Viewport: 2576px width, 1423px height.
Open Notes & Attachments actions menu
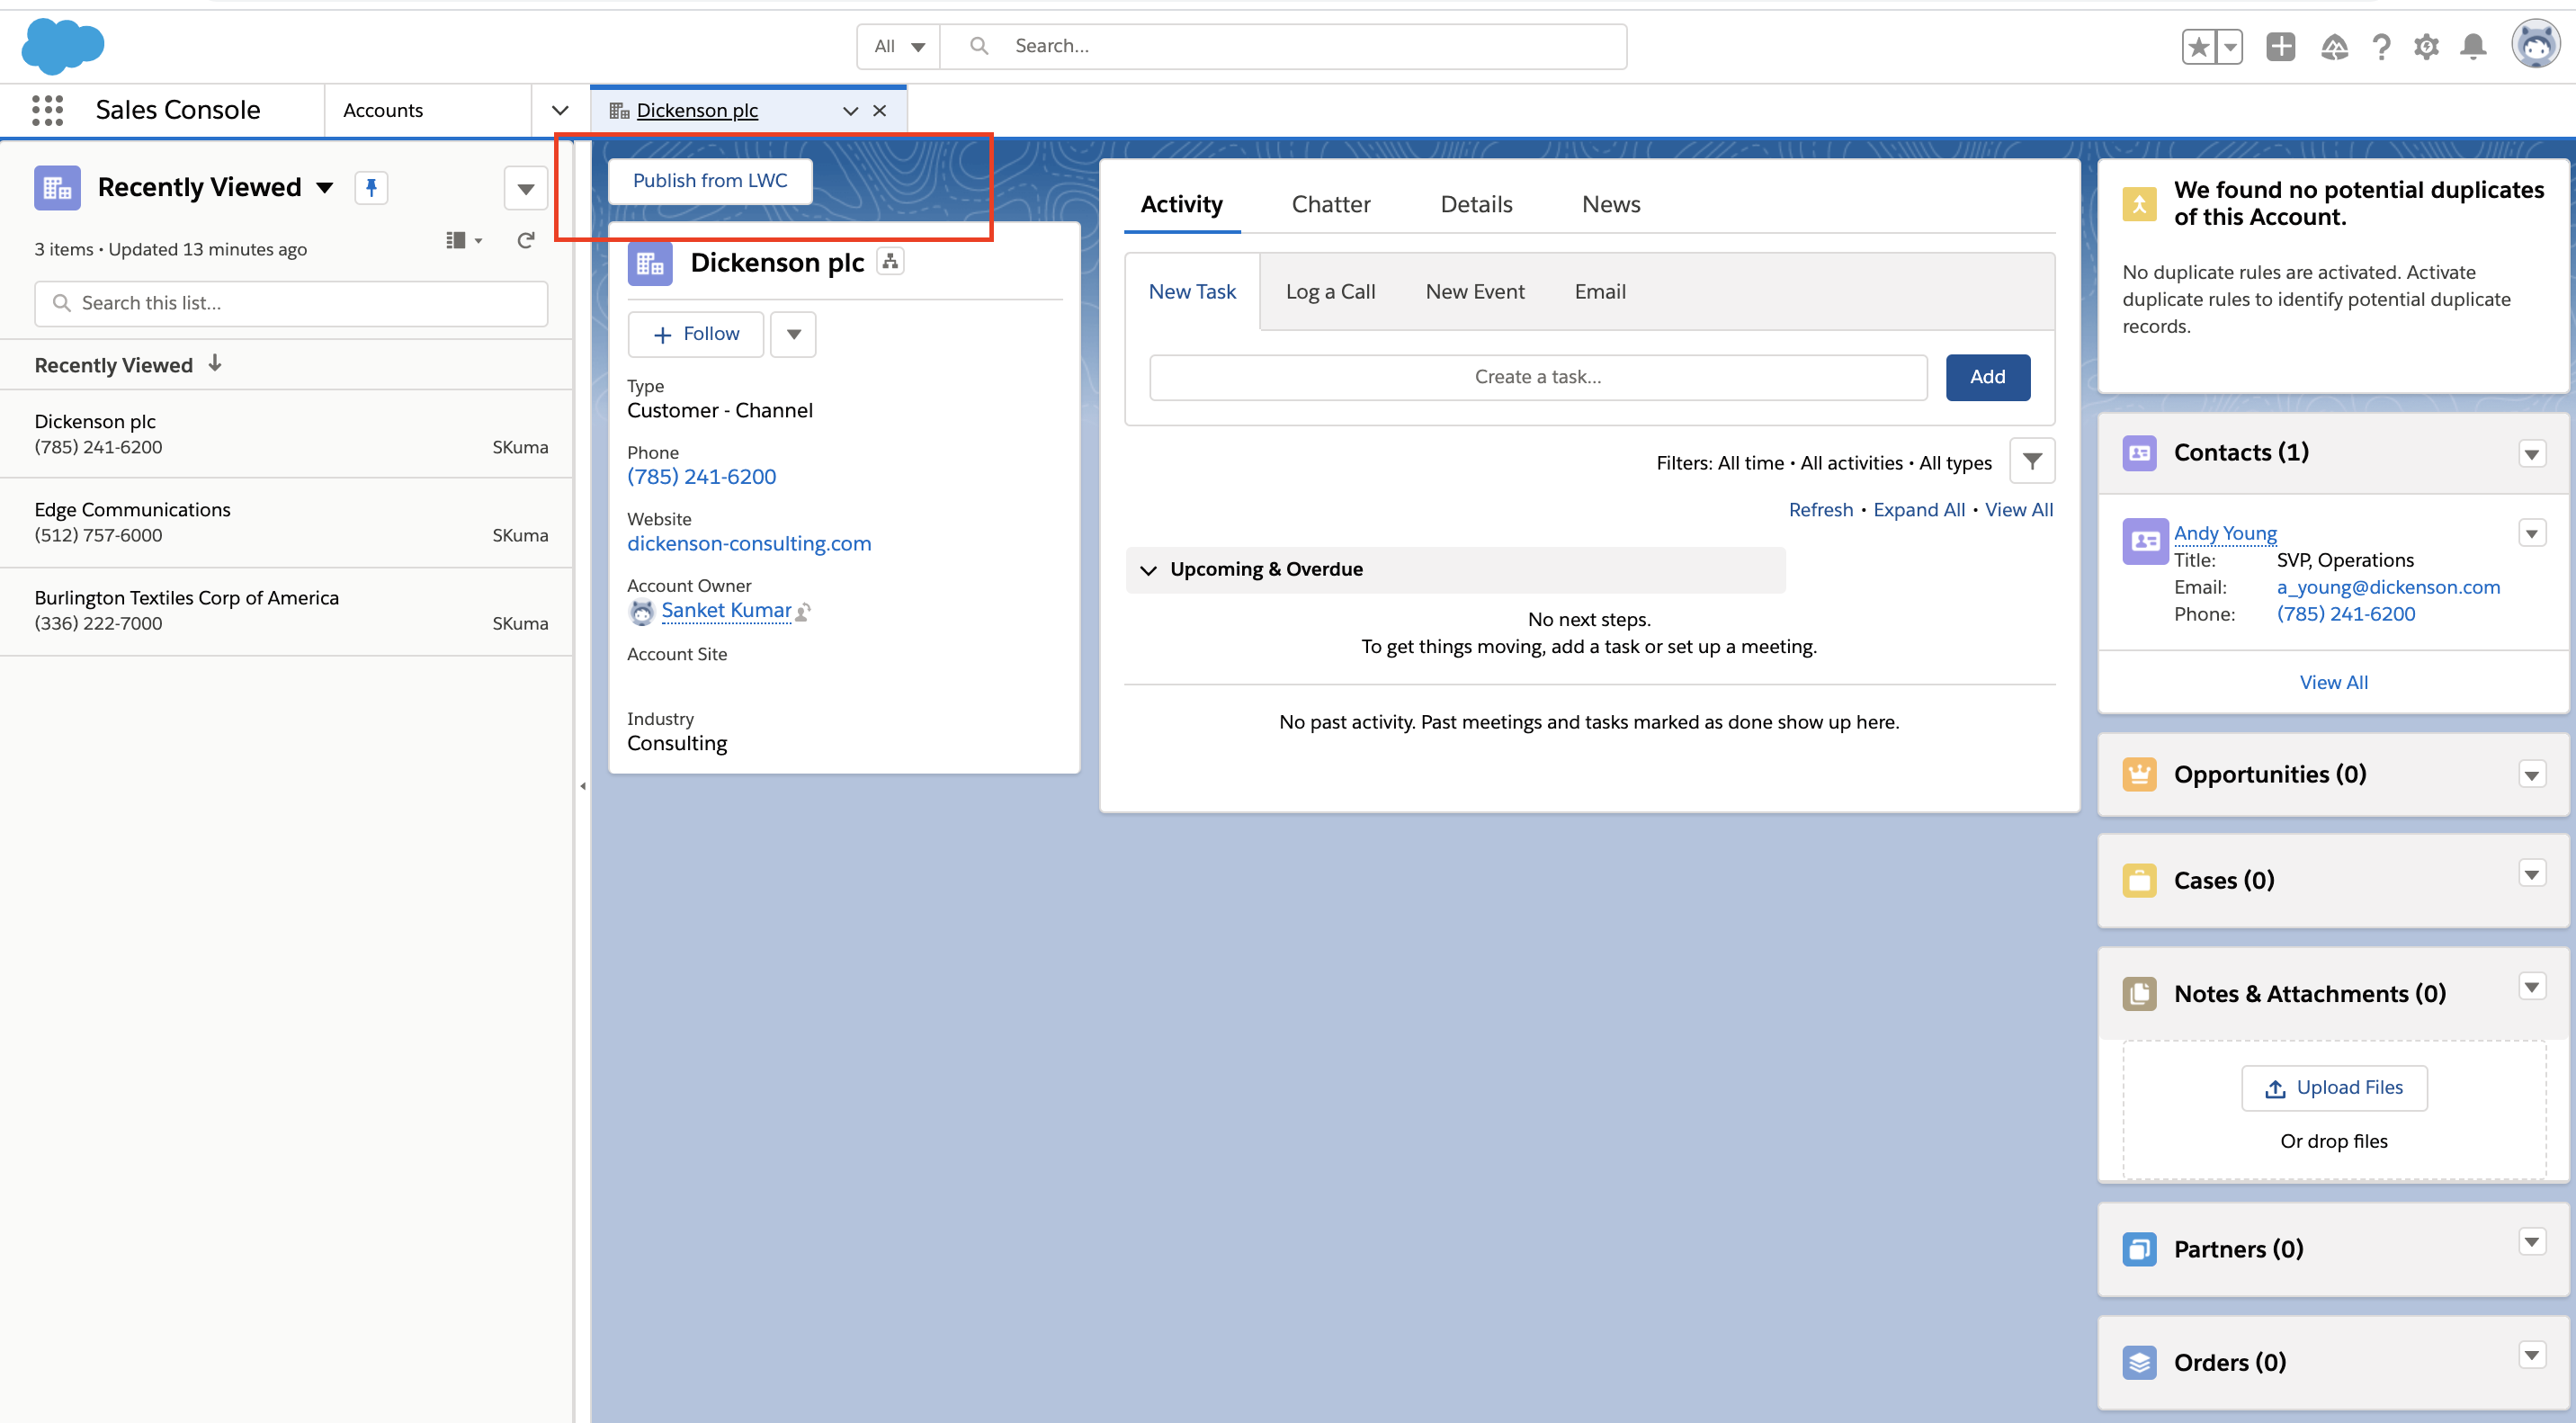pos(2531,987)
